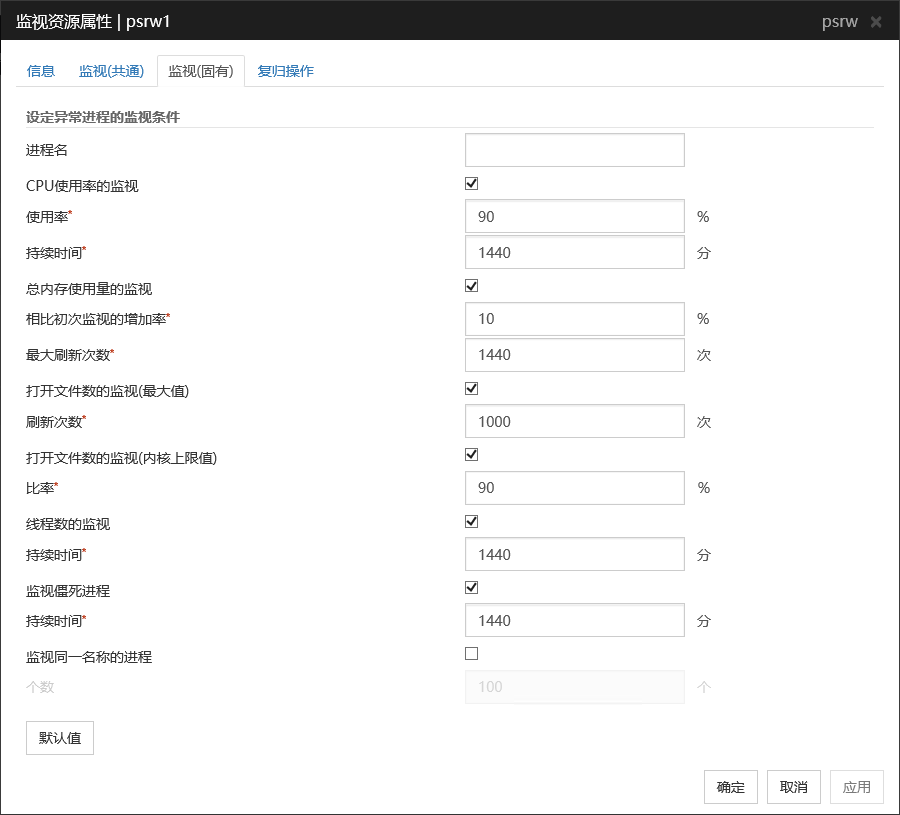
Task: Enable 监视同一名称的进程 checkbox
Action: pos(472,654)
